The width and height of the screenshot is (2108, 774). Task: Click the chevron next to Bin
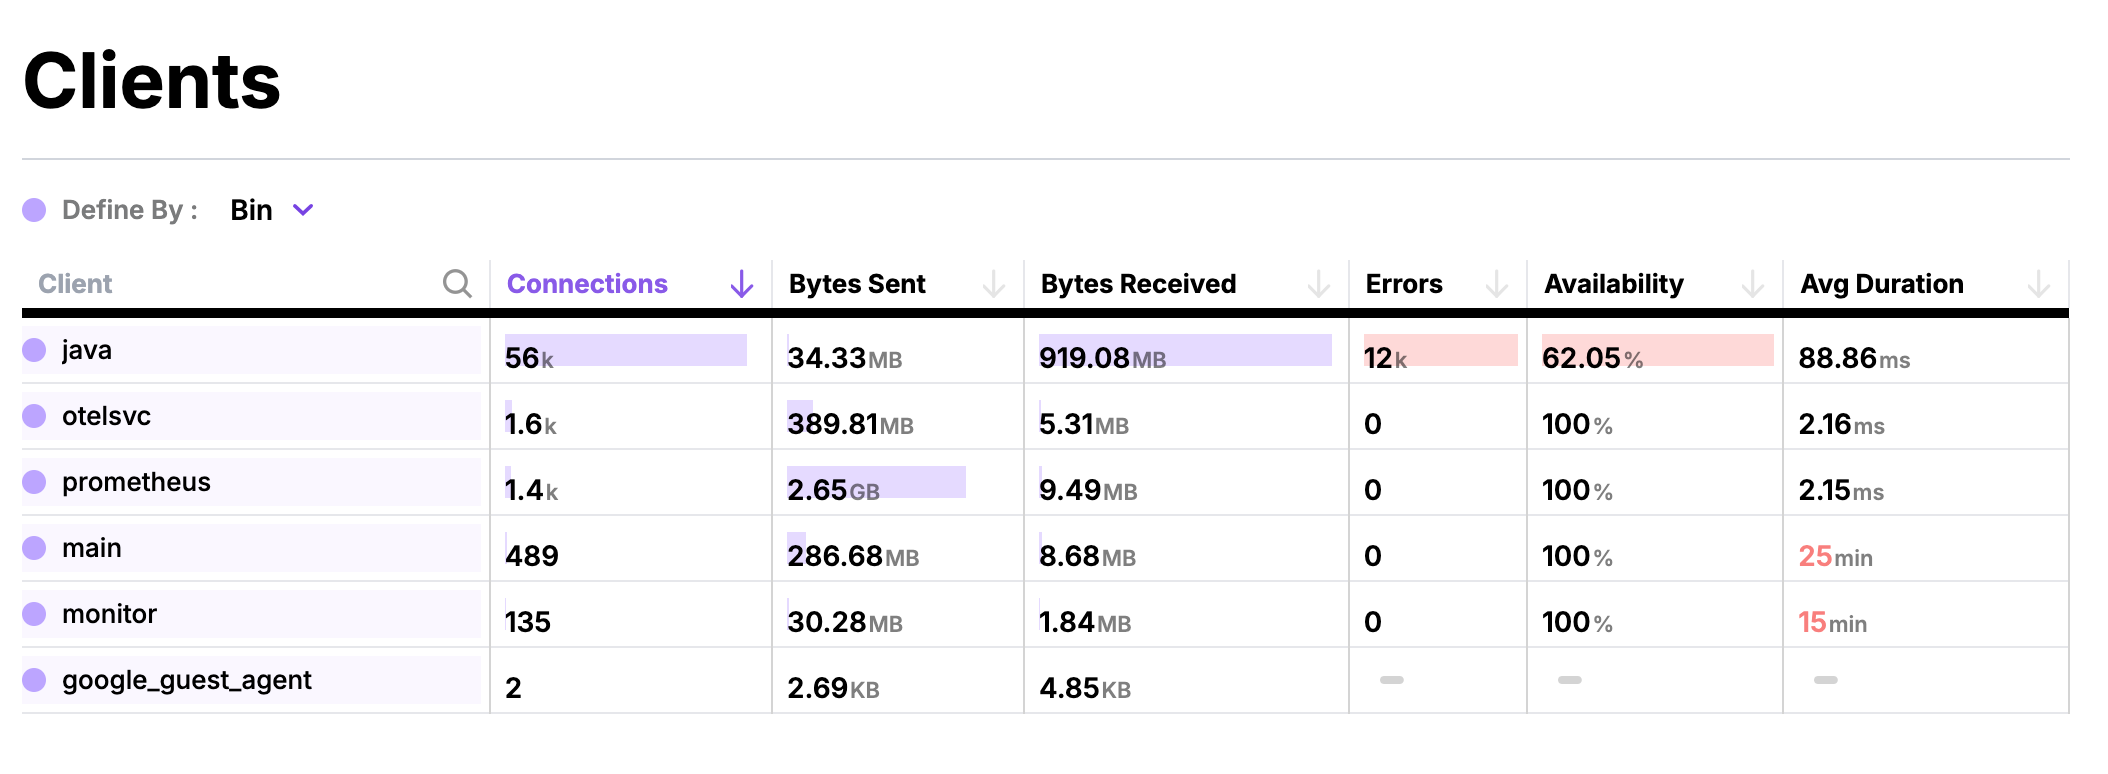click(x=303, y=210)
